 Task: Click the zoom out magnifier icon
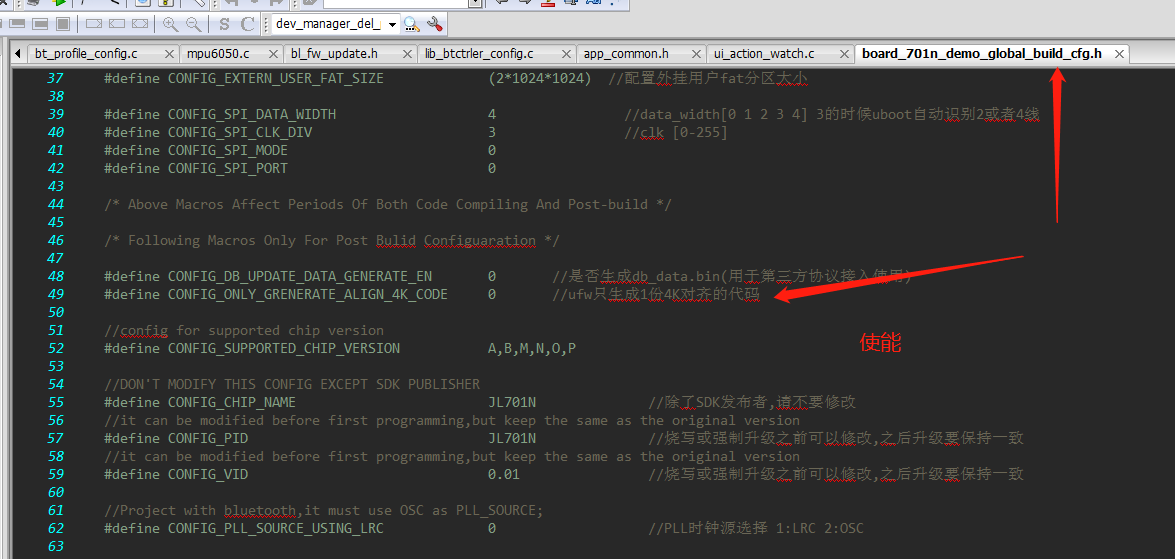(x=193, y=24)
